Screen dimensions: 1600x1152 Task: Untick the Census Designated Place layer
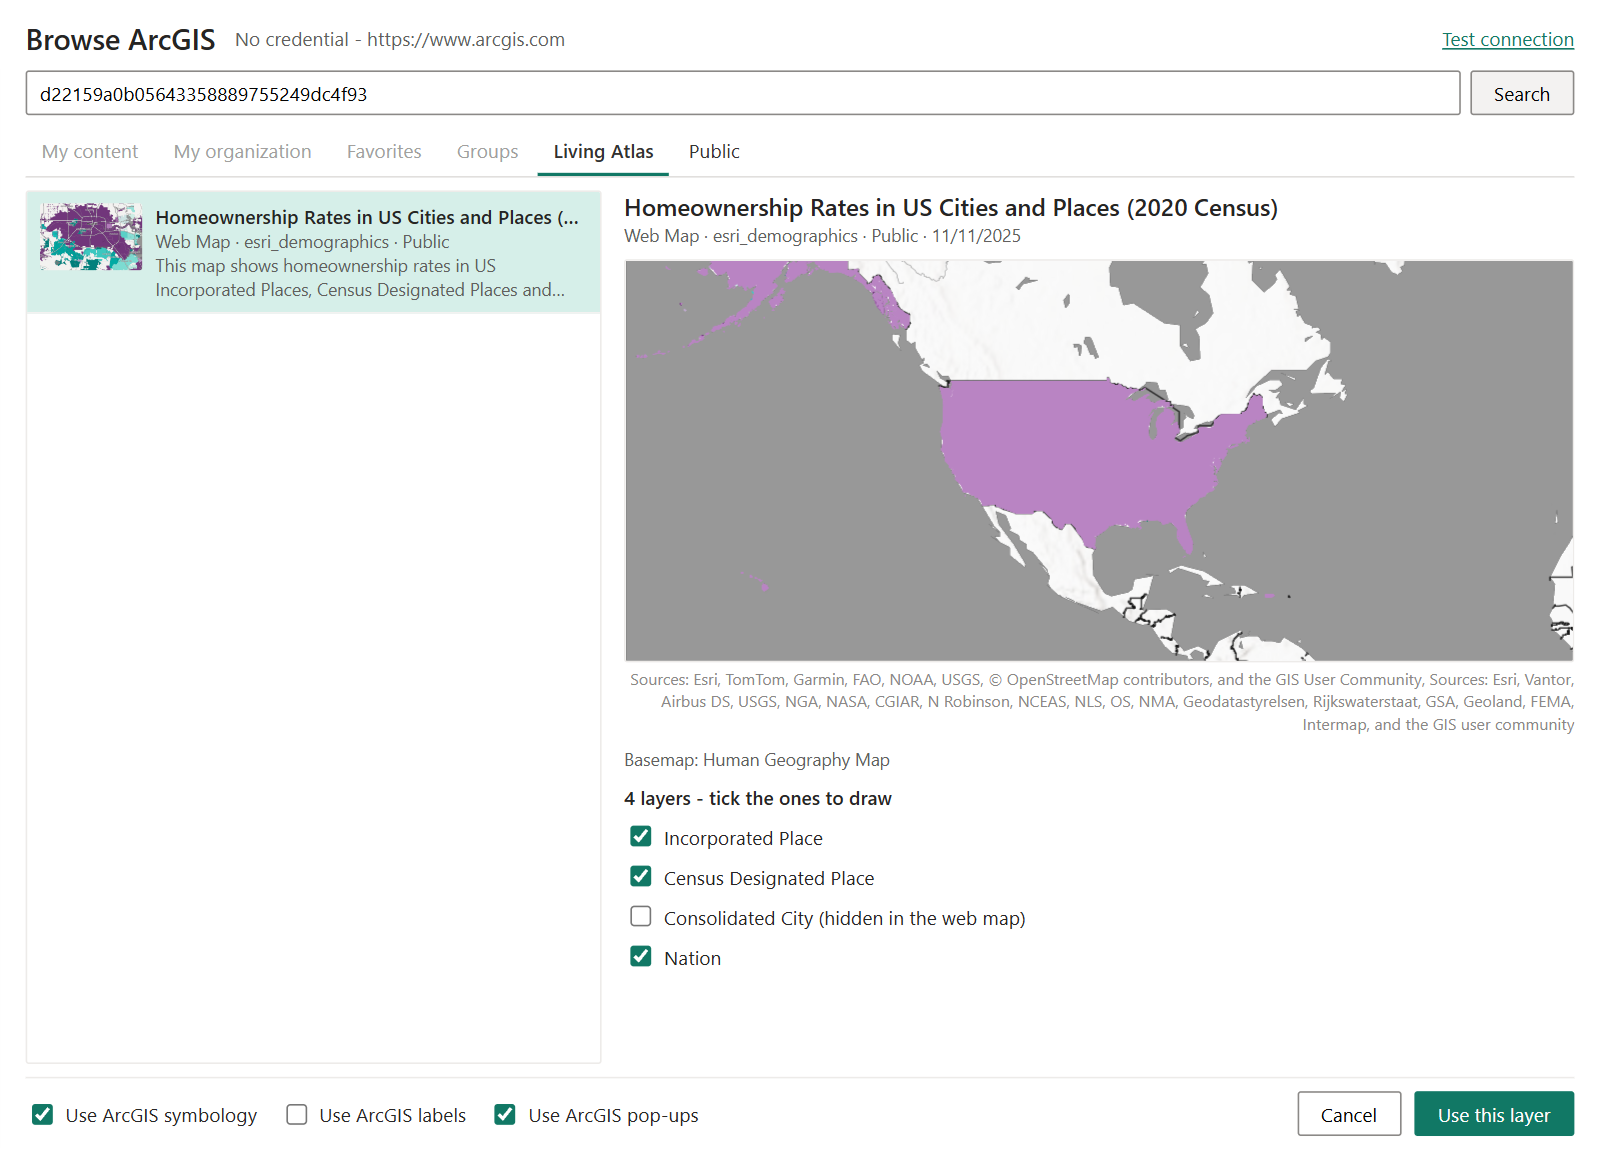641,877
